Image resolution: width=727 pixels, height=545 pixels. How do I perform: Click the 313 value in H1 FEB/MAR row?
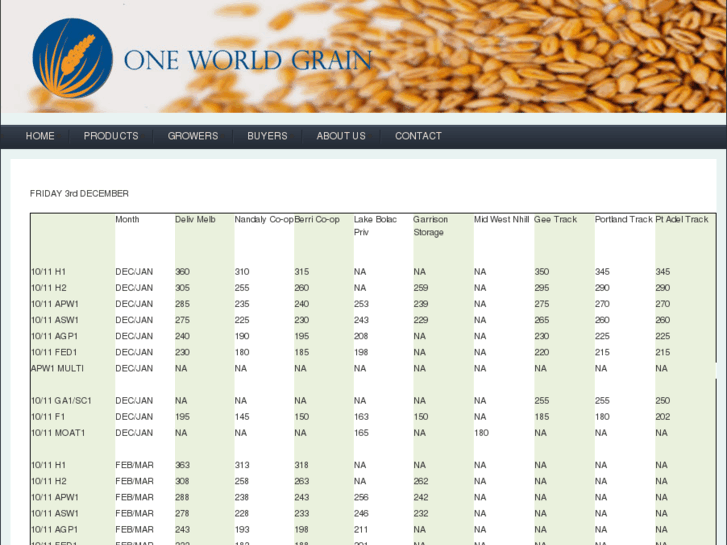(x=242, y=465)
